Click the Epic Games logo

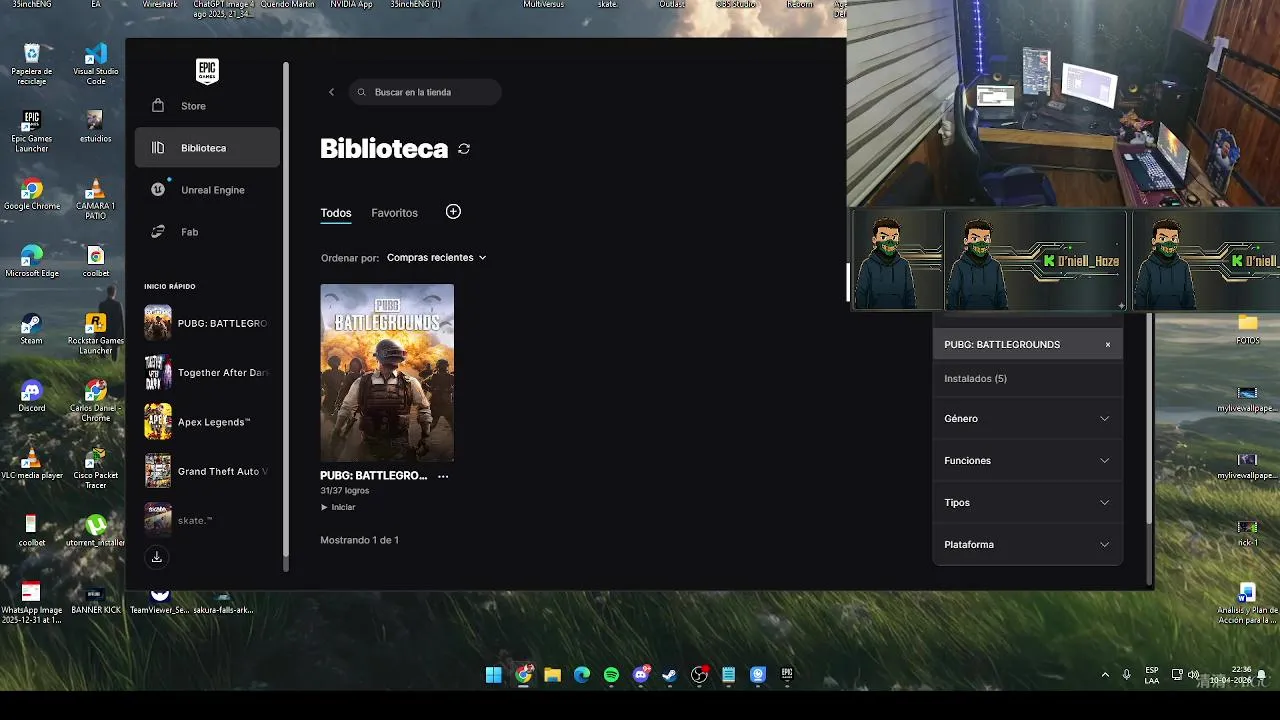[x=207, y=71]
